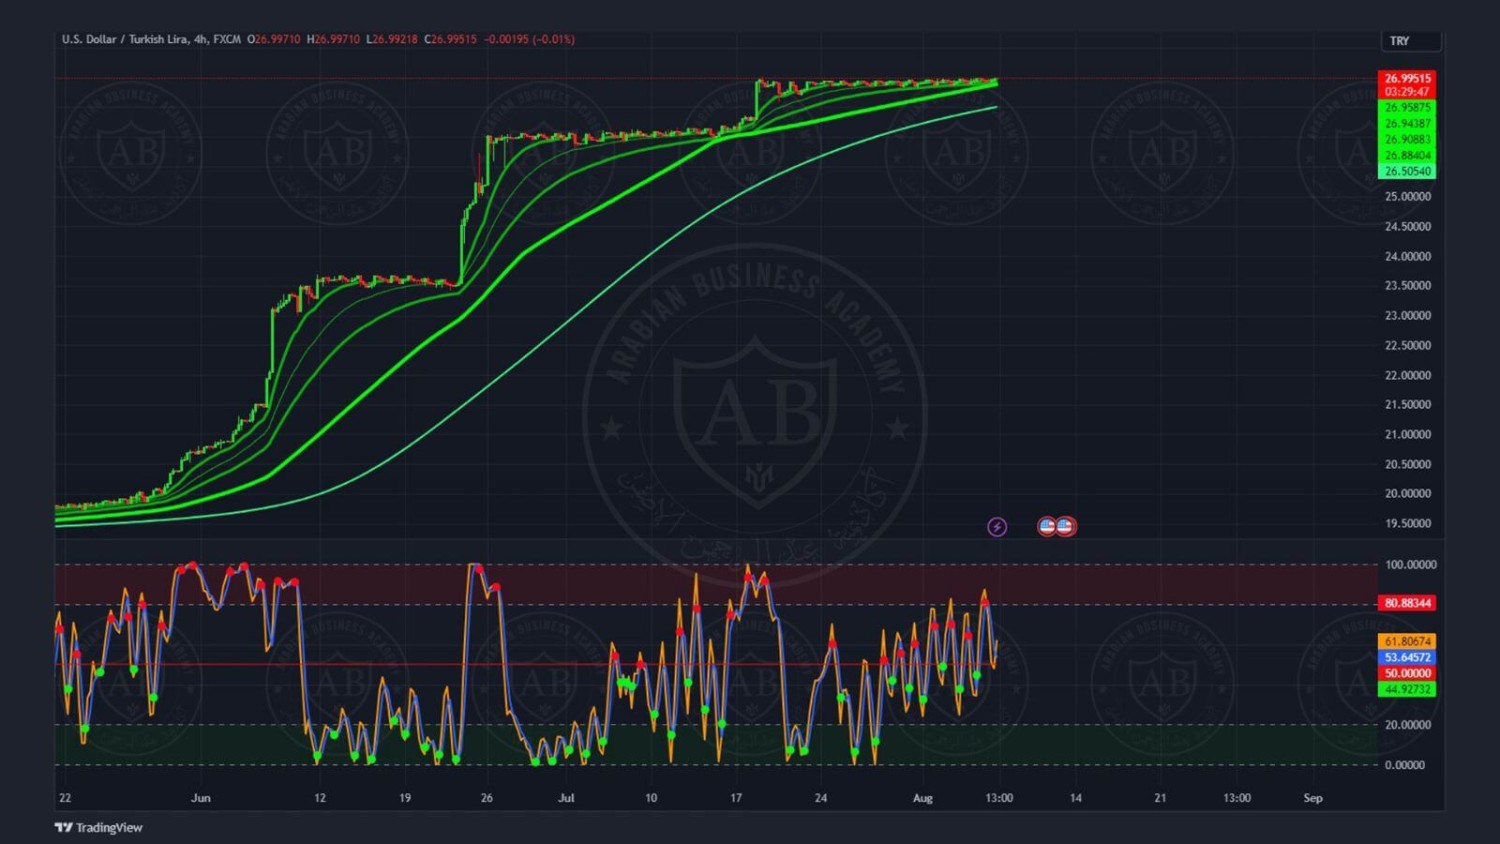Click the U.S. Dollar / Turkish Lira symbol title
Viewport: 1500px width, 844px height.
click(126, 39)
